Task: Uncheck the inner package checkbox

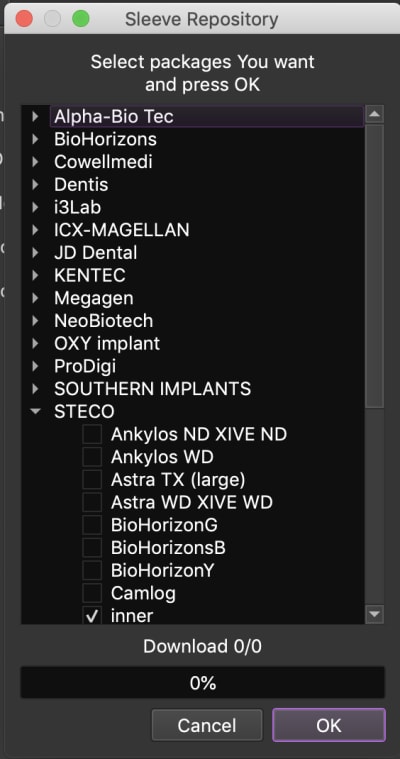Action: (92, 616)
